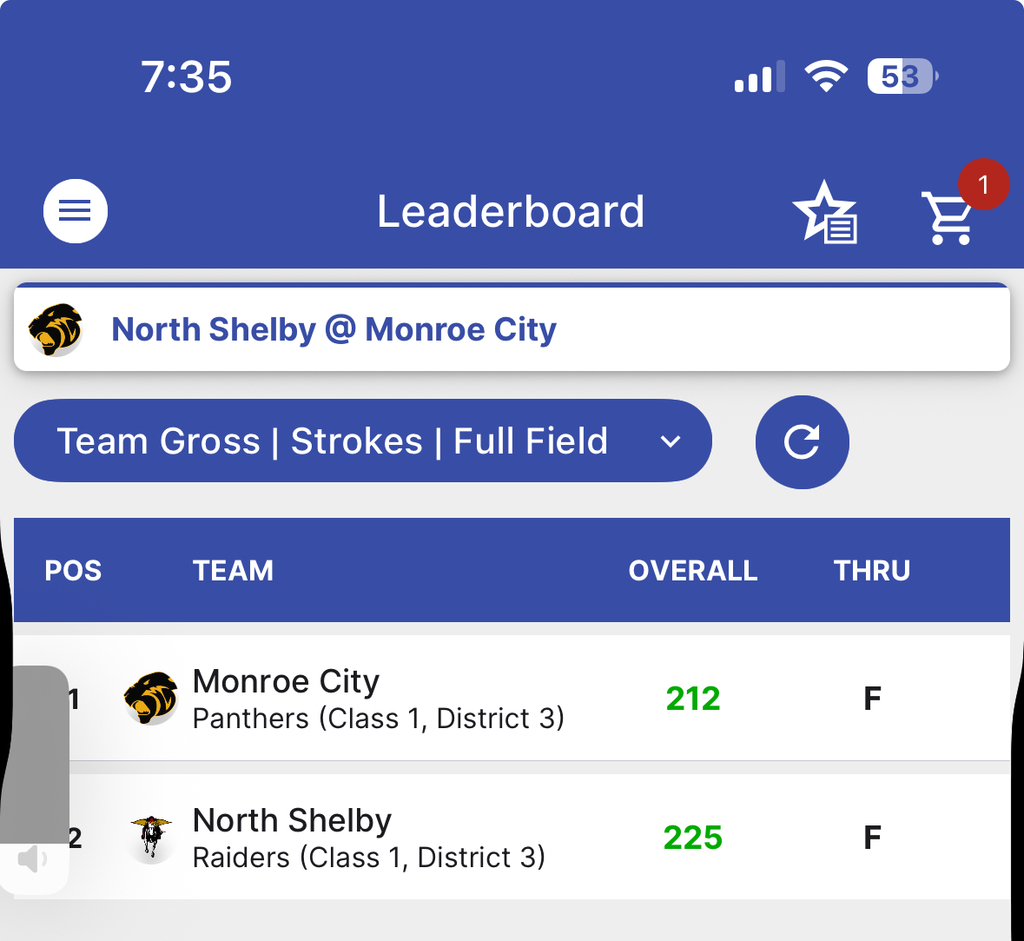Tap the cart notification badge
Image resolution: width=1024 pixels, height=941 pixels.
[982, 184]
